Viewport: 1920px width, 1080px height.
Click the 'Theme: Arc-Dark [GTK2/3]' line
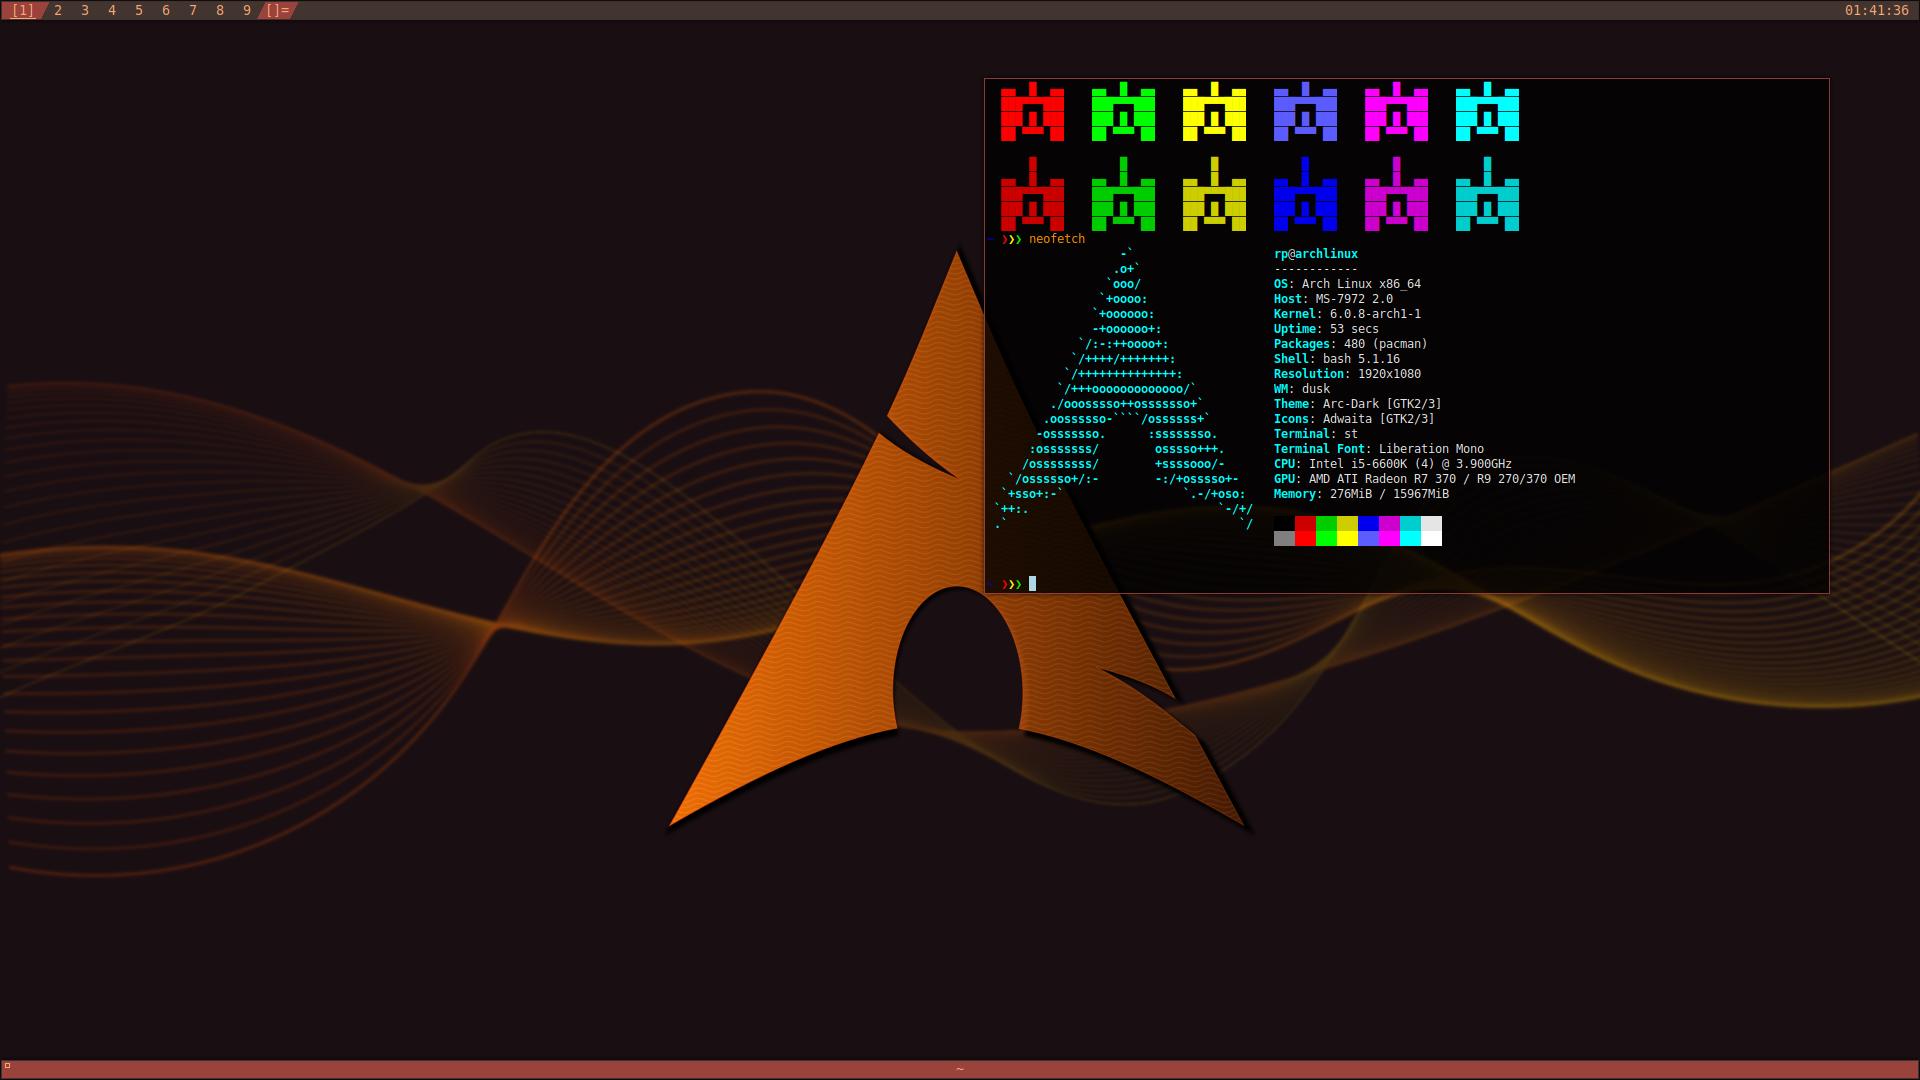(x=1358, y=404)
